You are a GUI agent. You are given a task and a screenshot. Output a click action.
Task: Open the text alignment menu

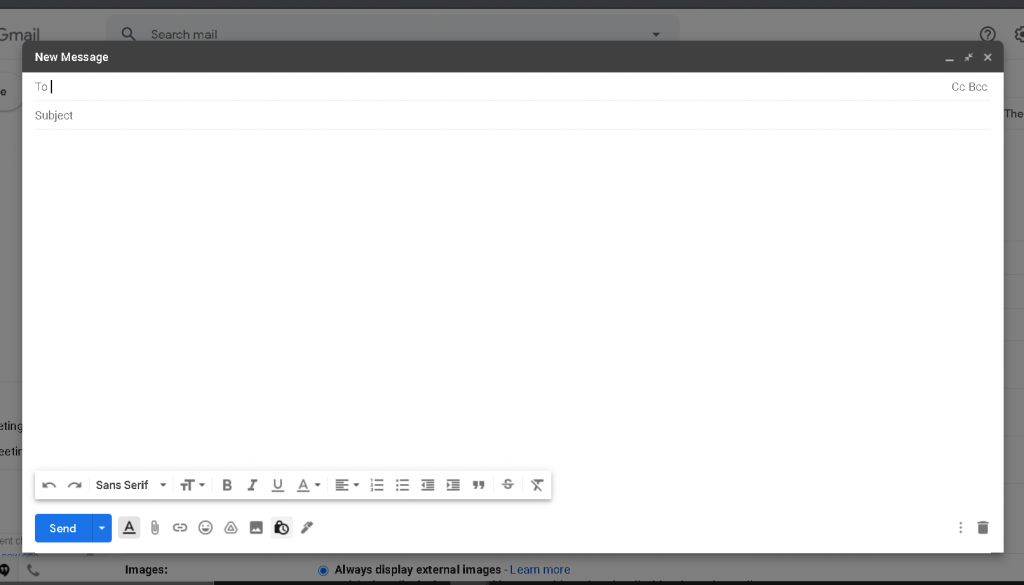[347, 485]
